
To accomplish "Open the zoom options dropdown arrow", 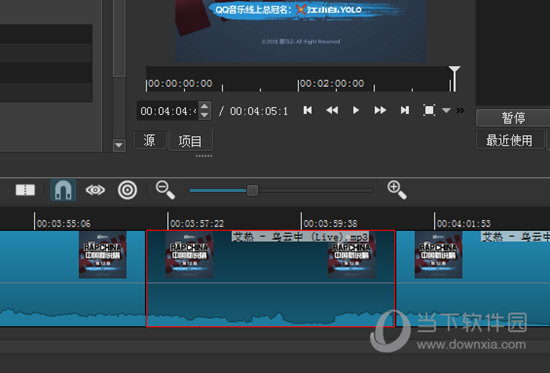I will tap(446, 111).
